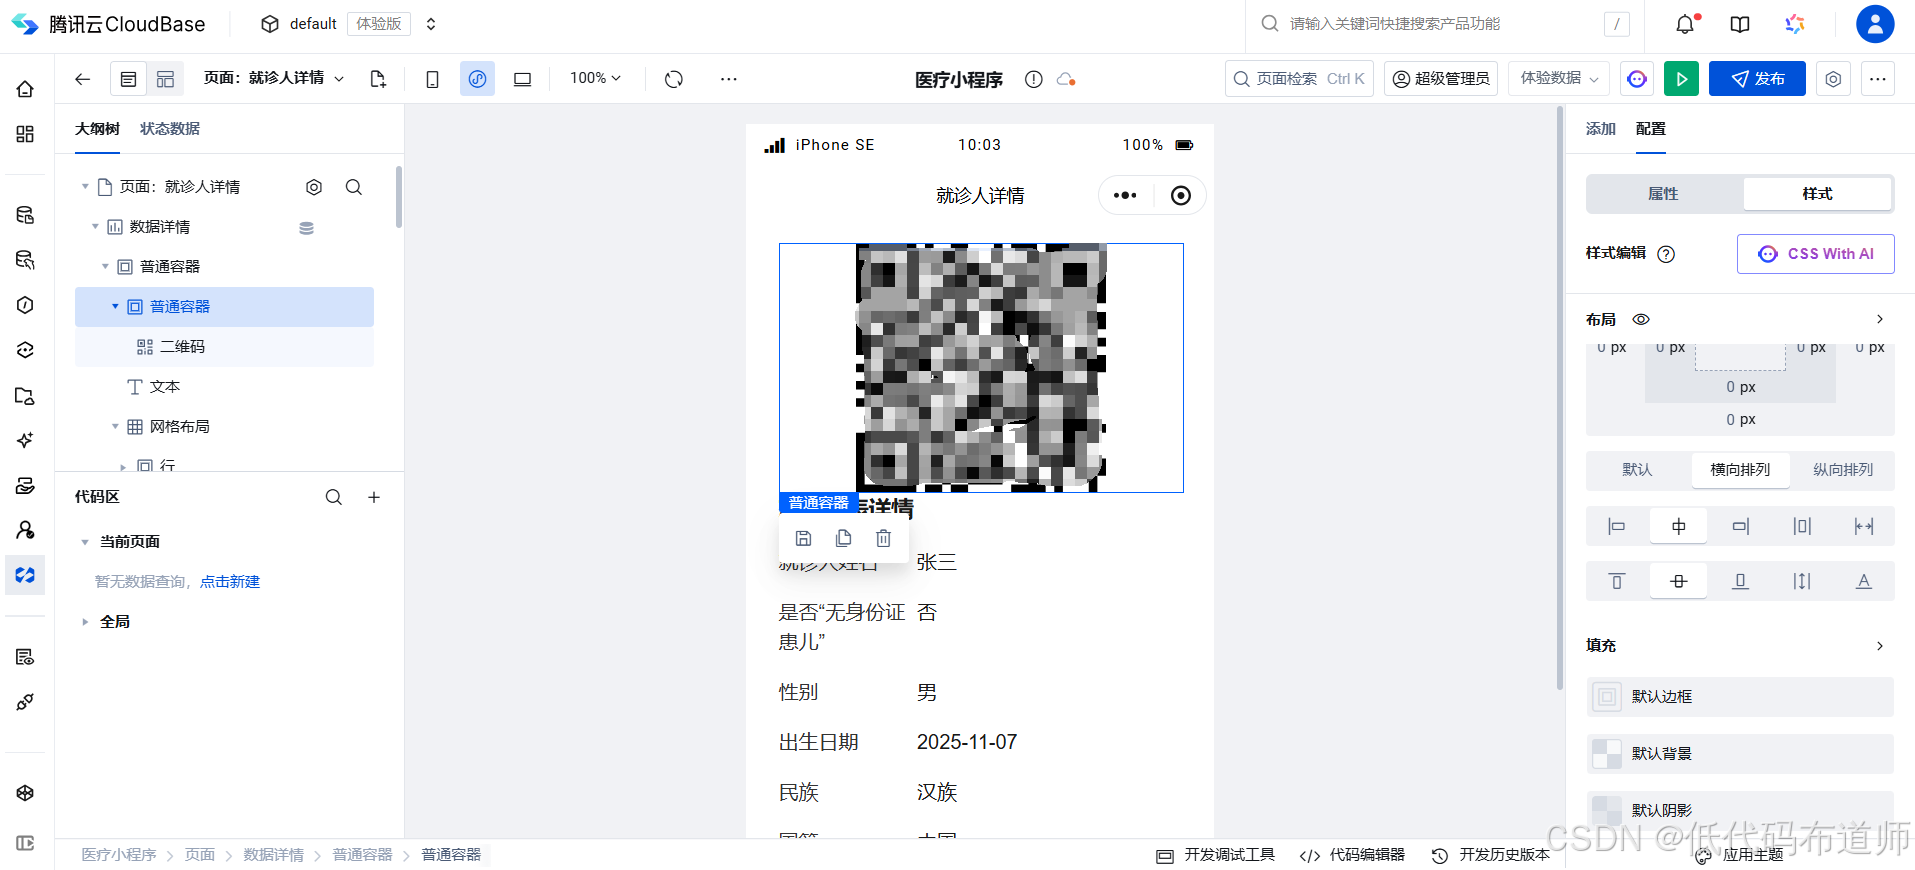
Task: Click 默认背景 color swatch
Action: point(1607,754)
